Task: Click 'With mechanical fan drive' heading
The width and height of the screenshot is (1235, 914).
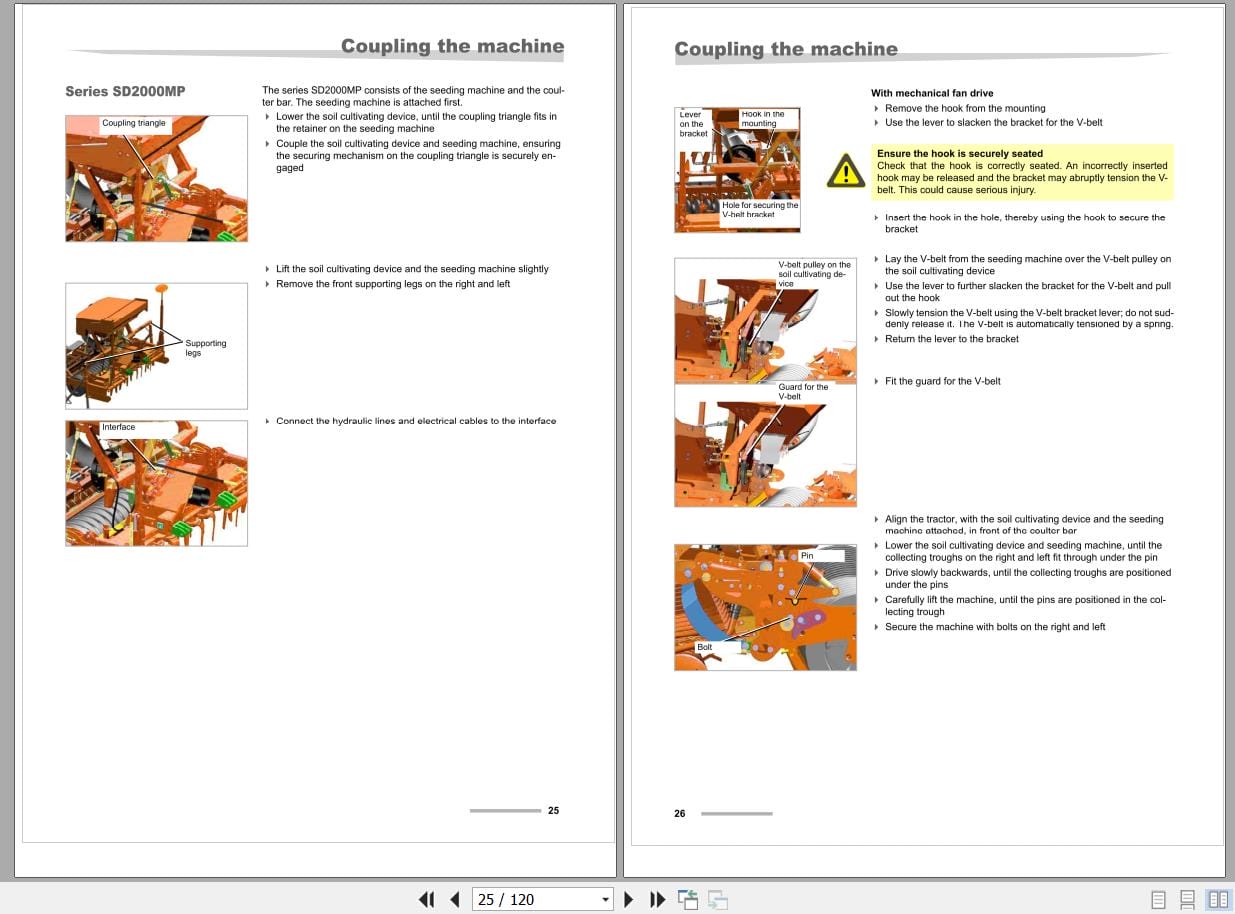Action: 932,93
